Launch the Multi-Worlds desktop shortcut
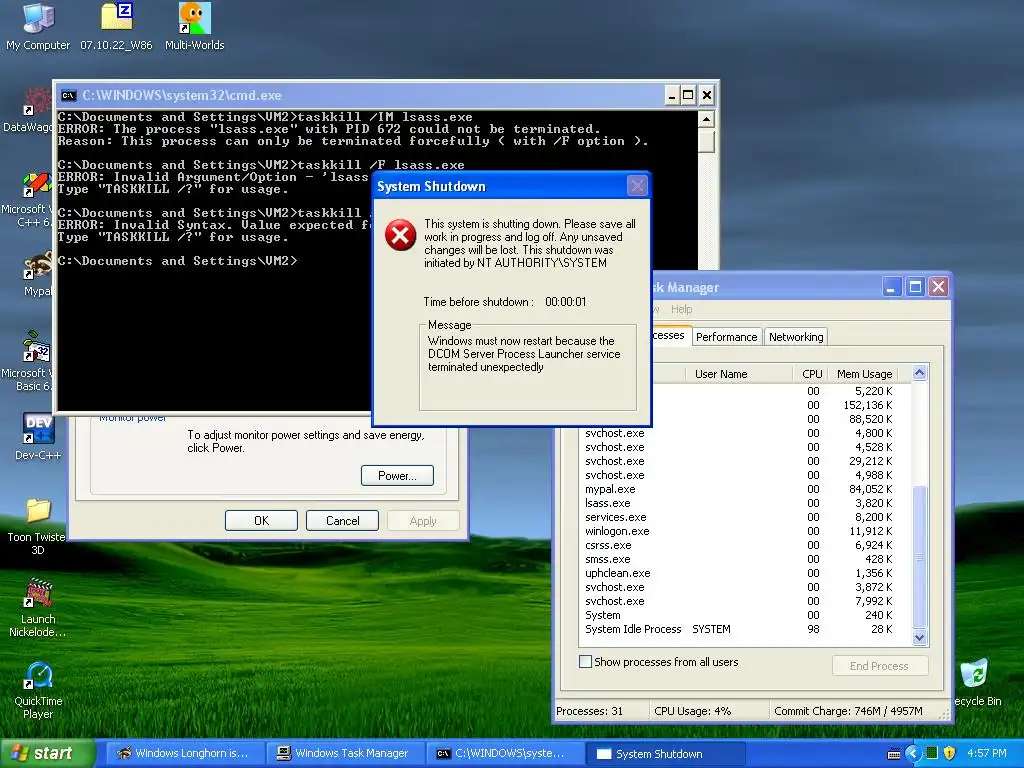The image size is (1024, 768). [194, 26]
